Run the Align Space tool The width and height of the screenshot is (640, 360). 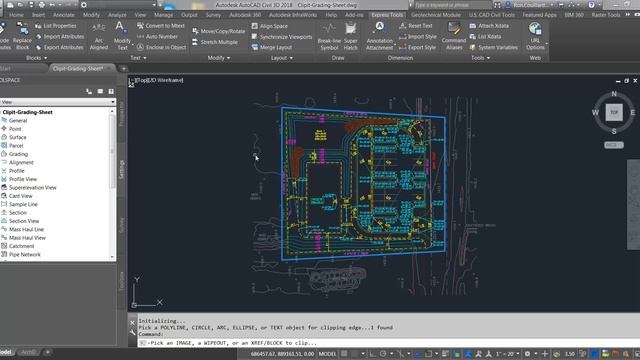269,26
